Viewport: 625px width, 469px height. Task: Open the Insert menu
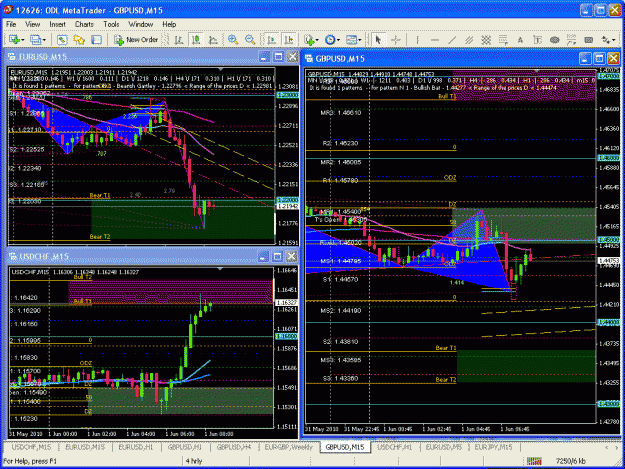57,24
